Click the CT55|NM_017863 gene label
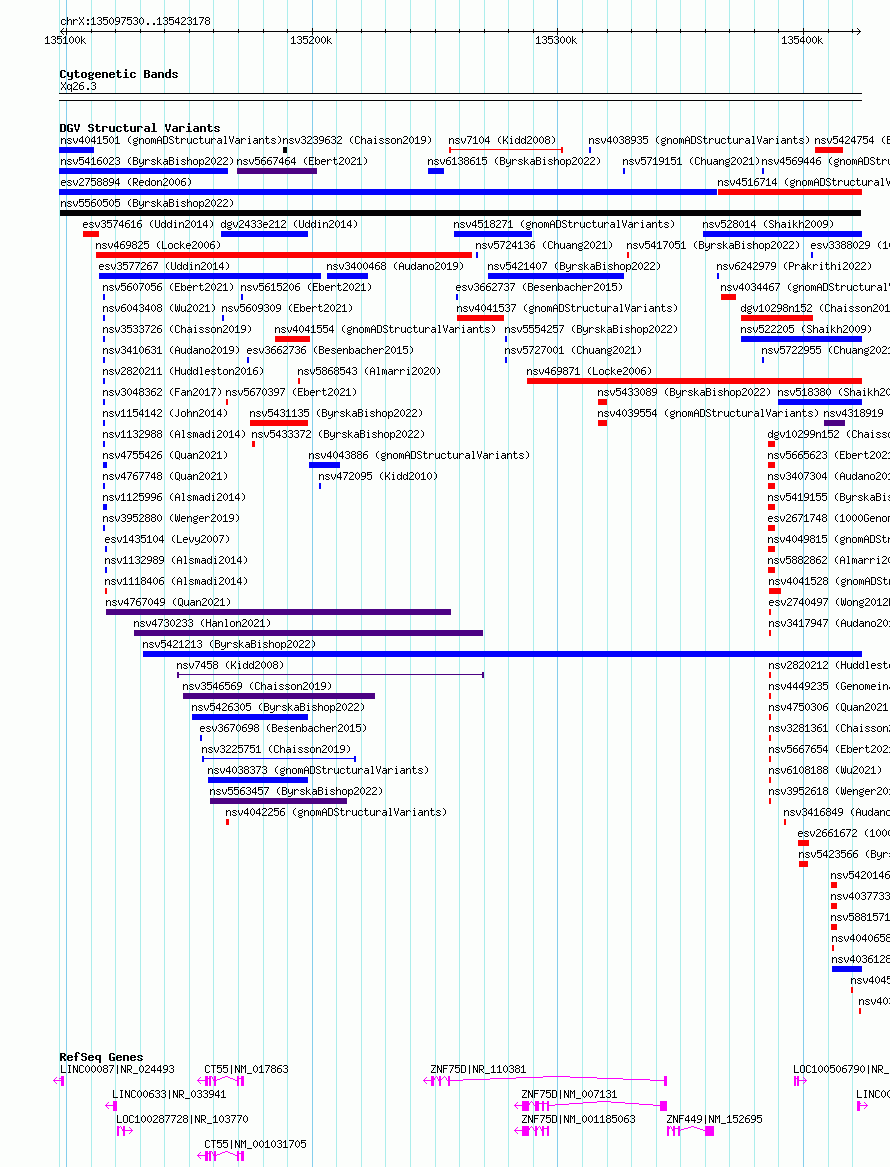Image resolution: width=890 pixels, height=1167 pixels. click(246, 1070)
